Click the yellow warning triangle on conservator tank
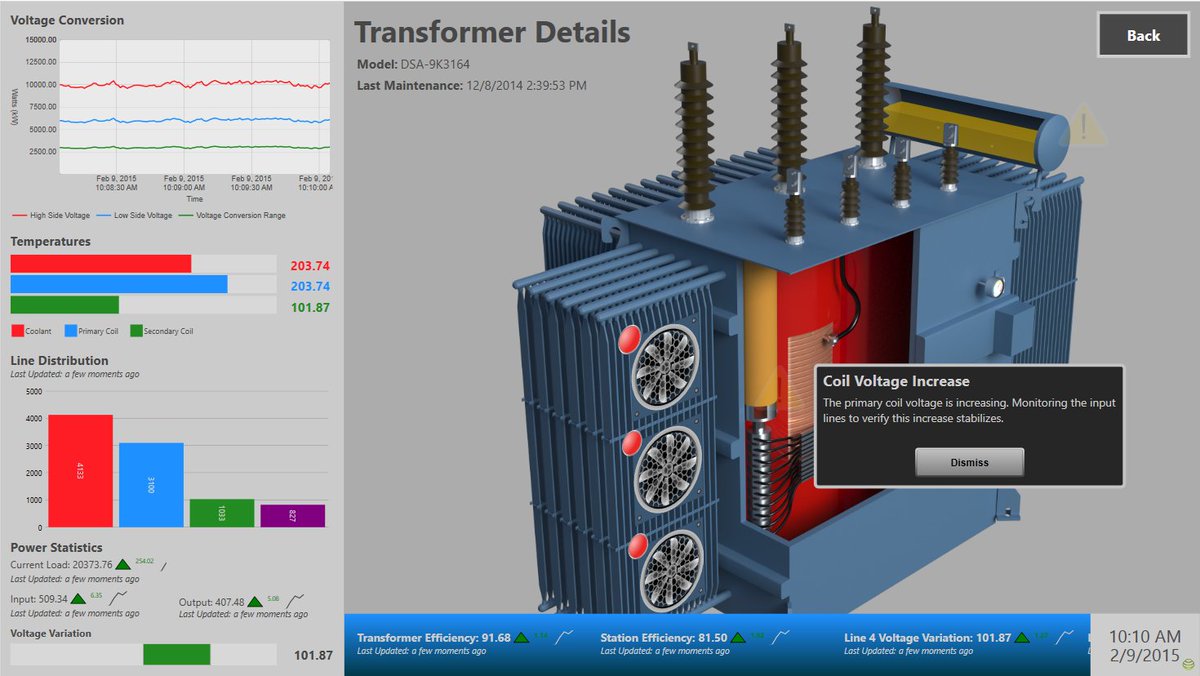Viewport: 1200px width, 676px height. (1084, 126)
